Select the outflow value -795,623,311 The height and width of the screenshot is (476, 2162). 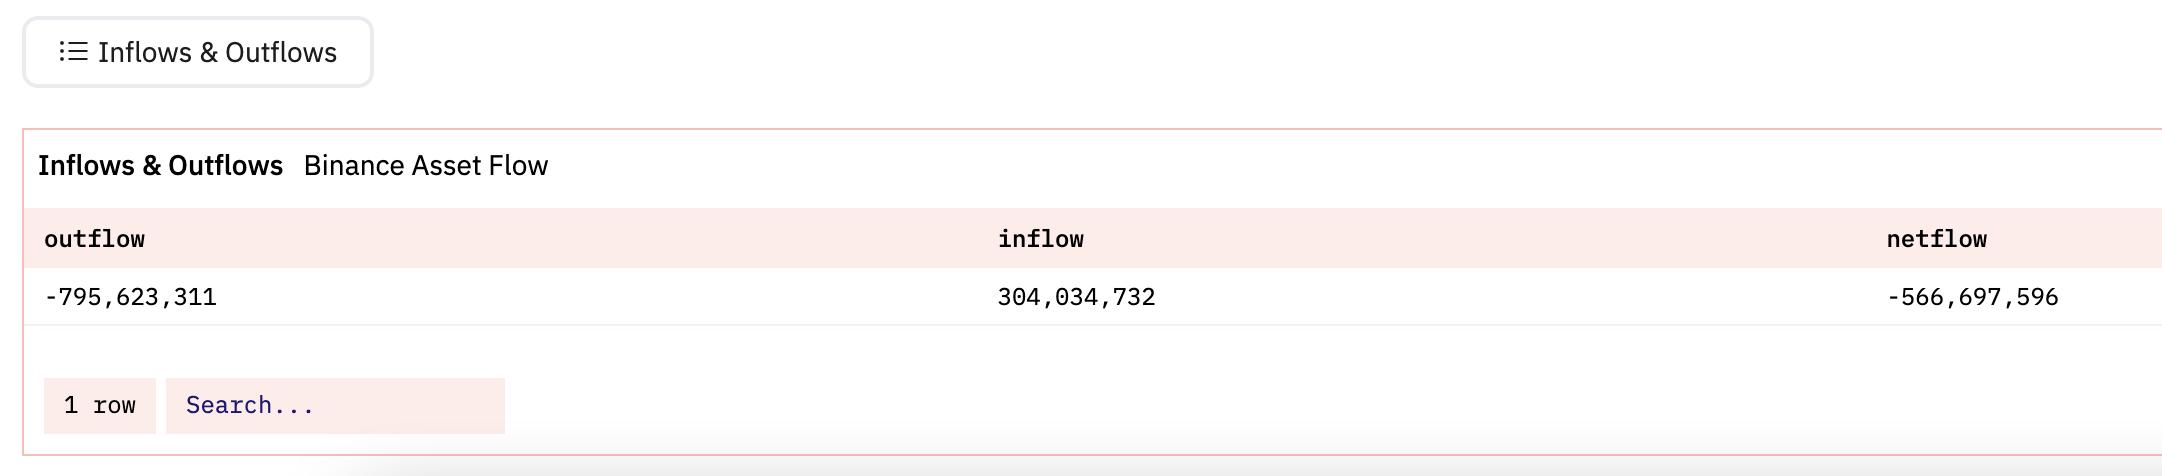click(x=130, y=297)
